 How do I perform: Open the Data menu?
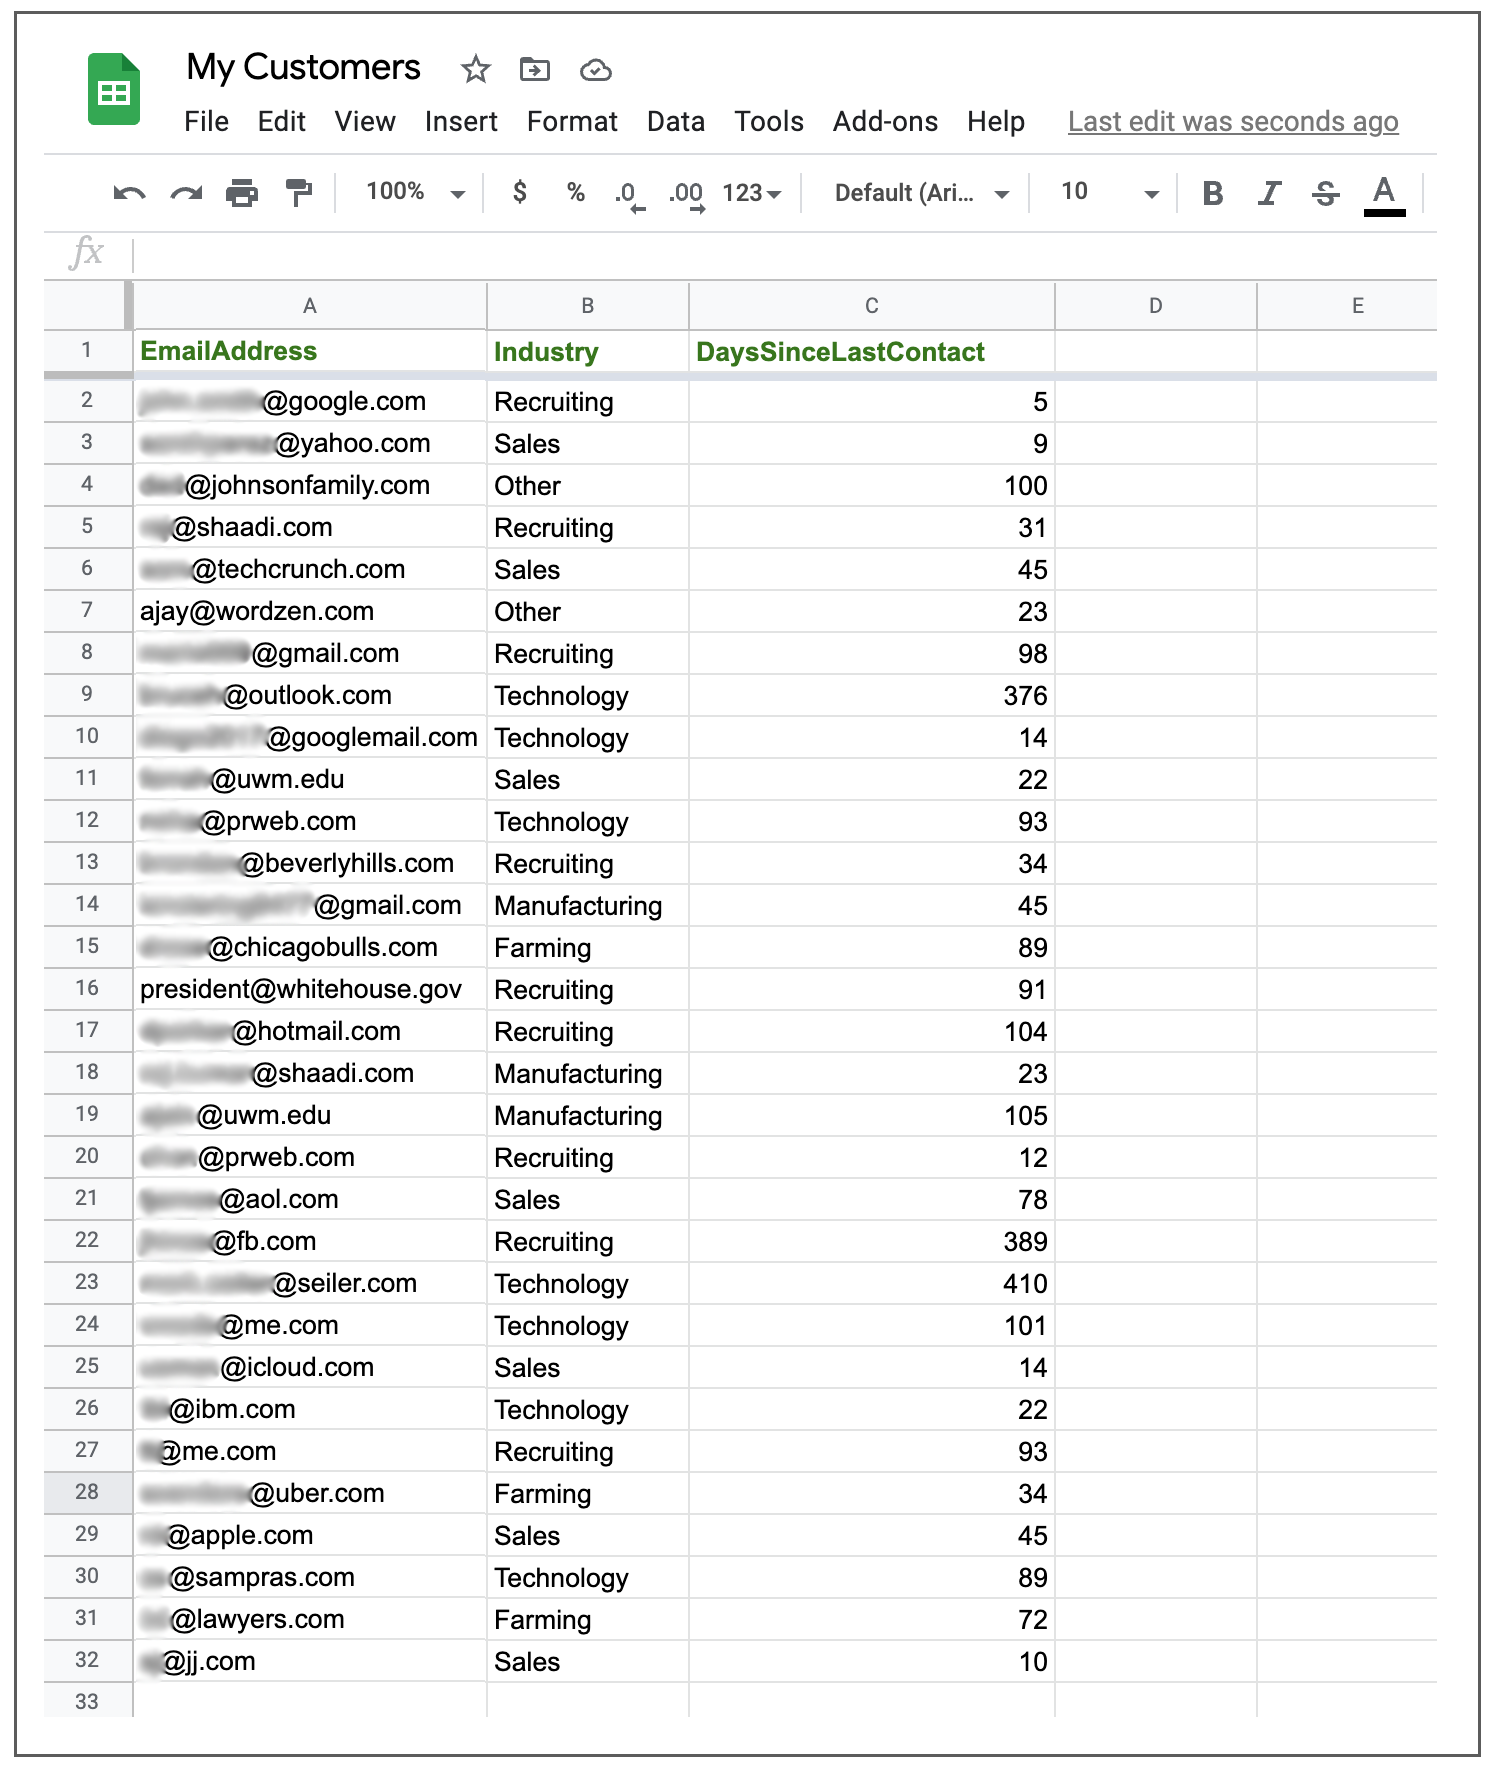pos(676,122)
